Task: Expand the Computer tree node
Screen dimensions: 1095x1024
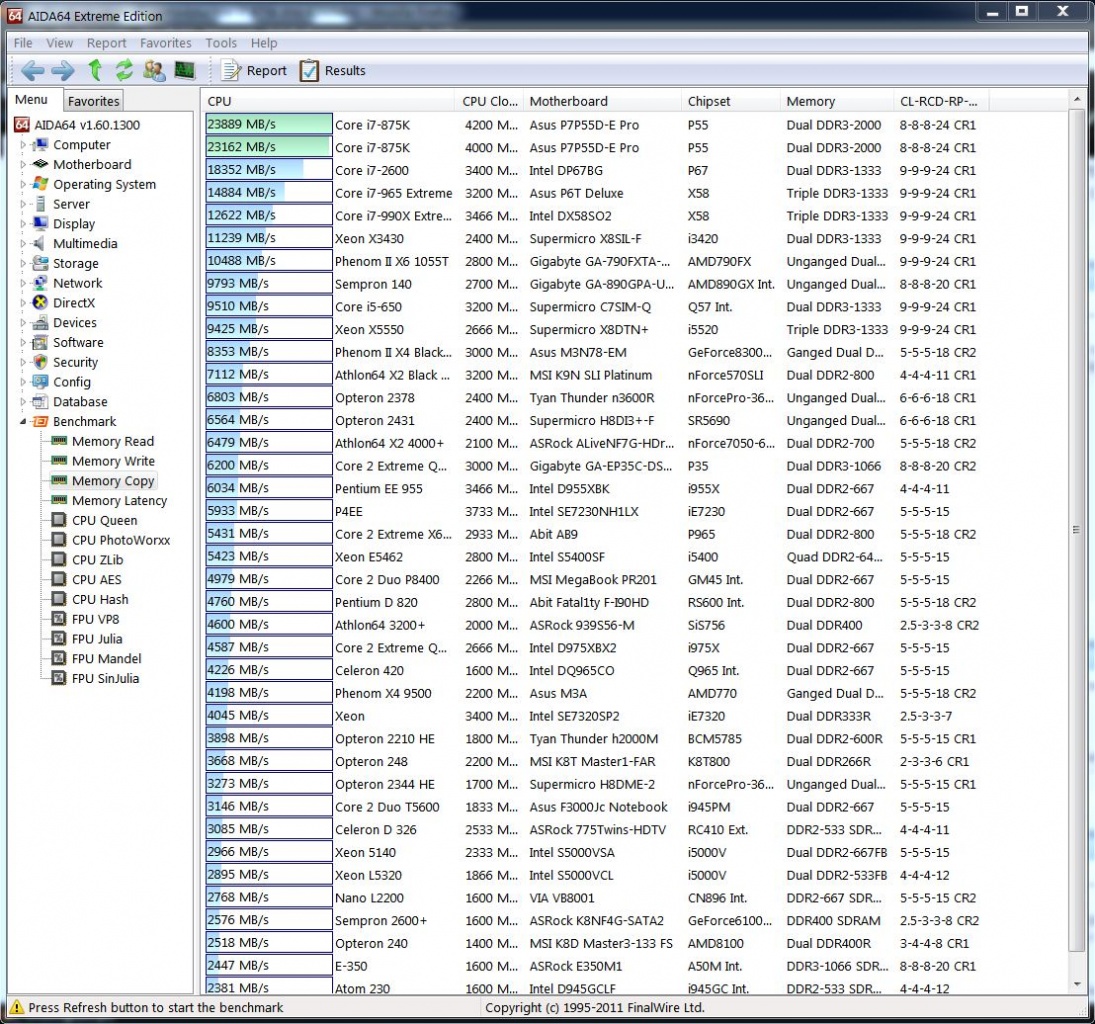Action: pos(23,145)
